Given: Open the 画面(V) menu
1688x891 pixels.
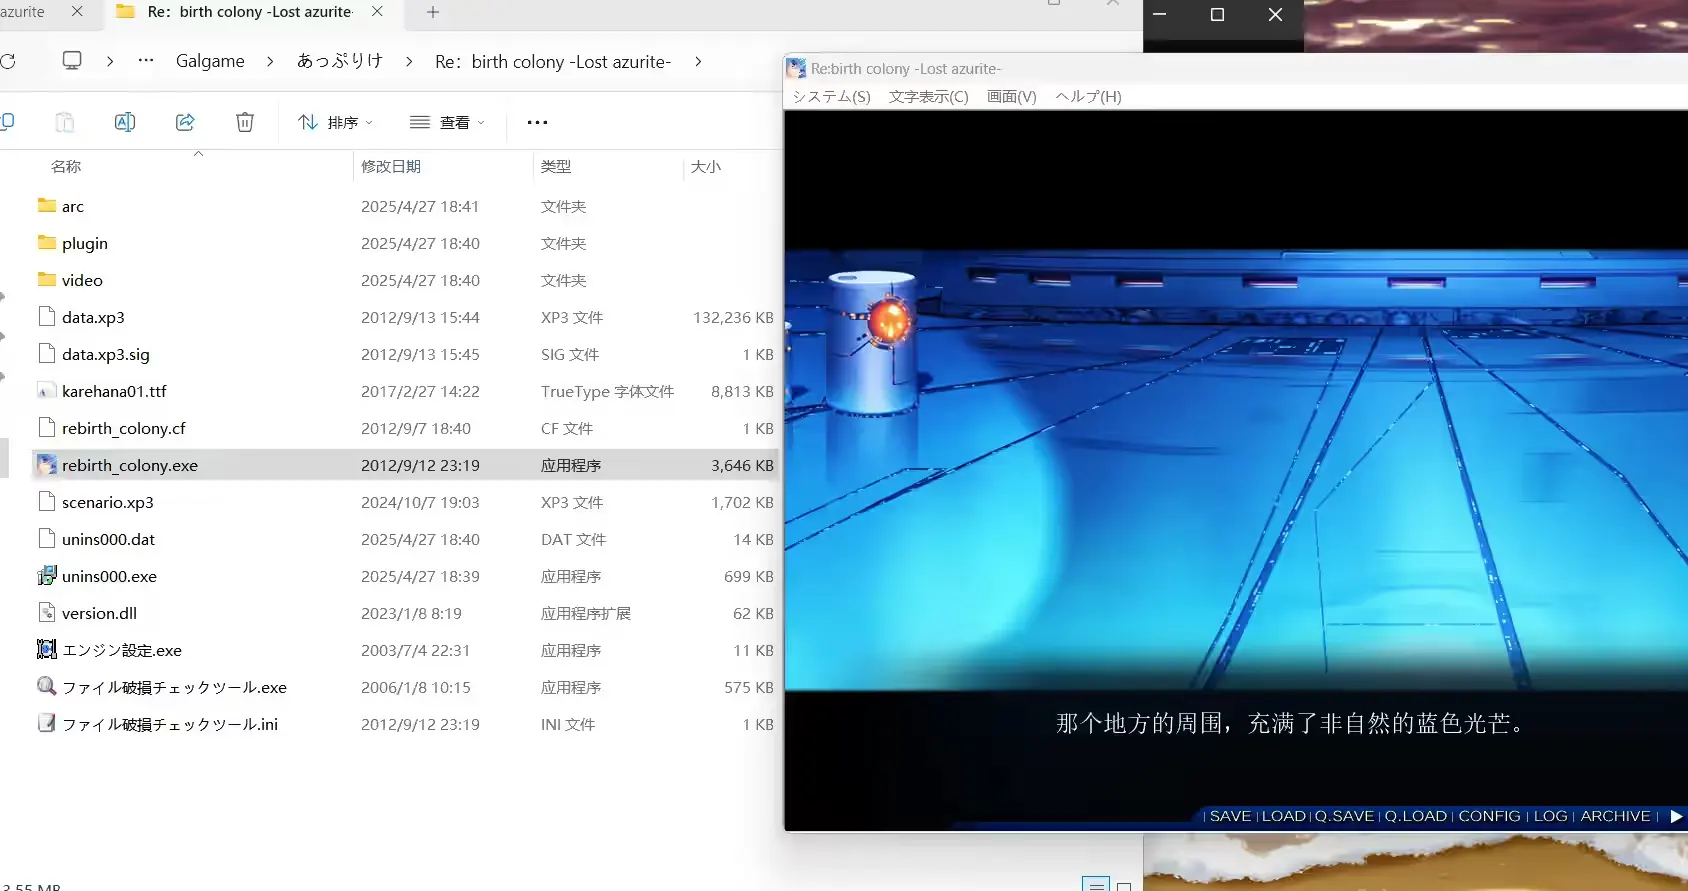Looking at the screenshot, I should 1012,96.
